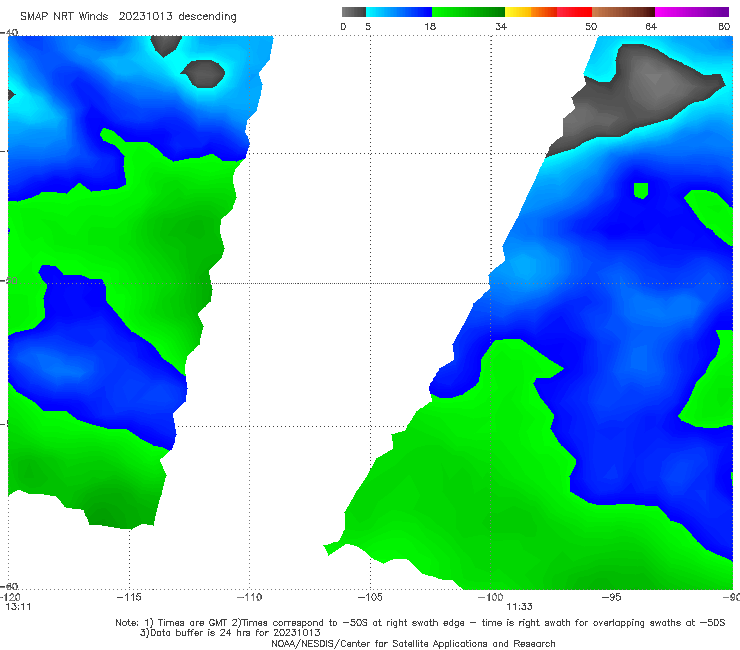
Task: Click the longitude label '-95'
Action: click(611, 597)
